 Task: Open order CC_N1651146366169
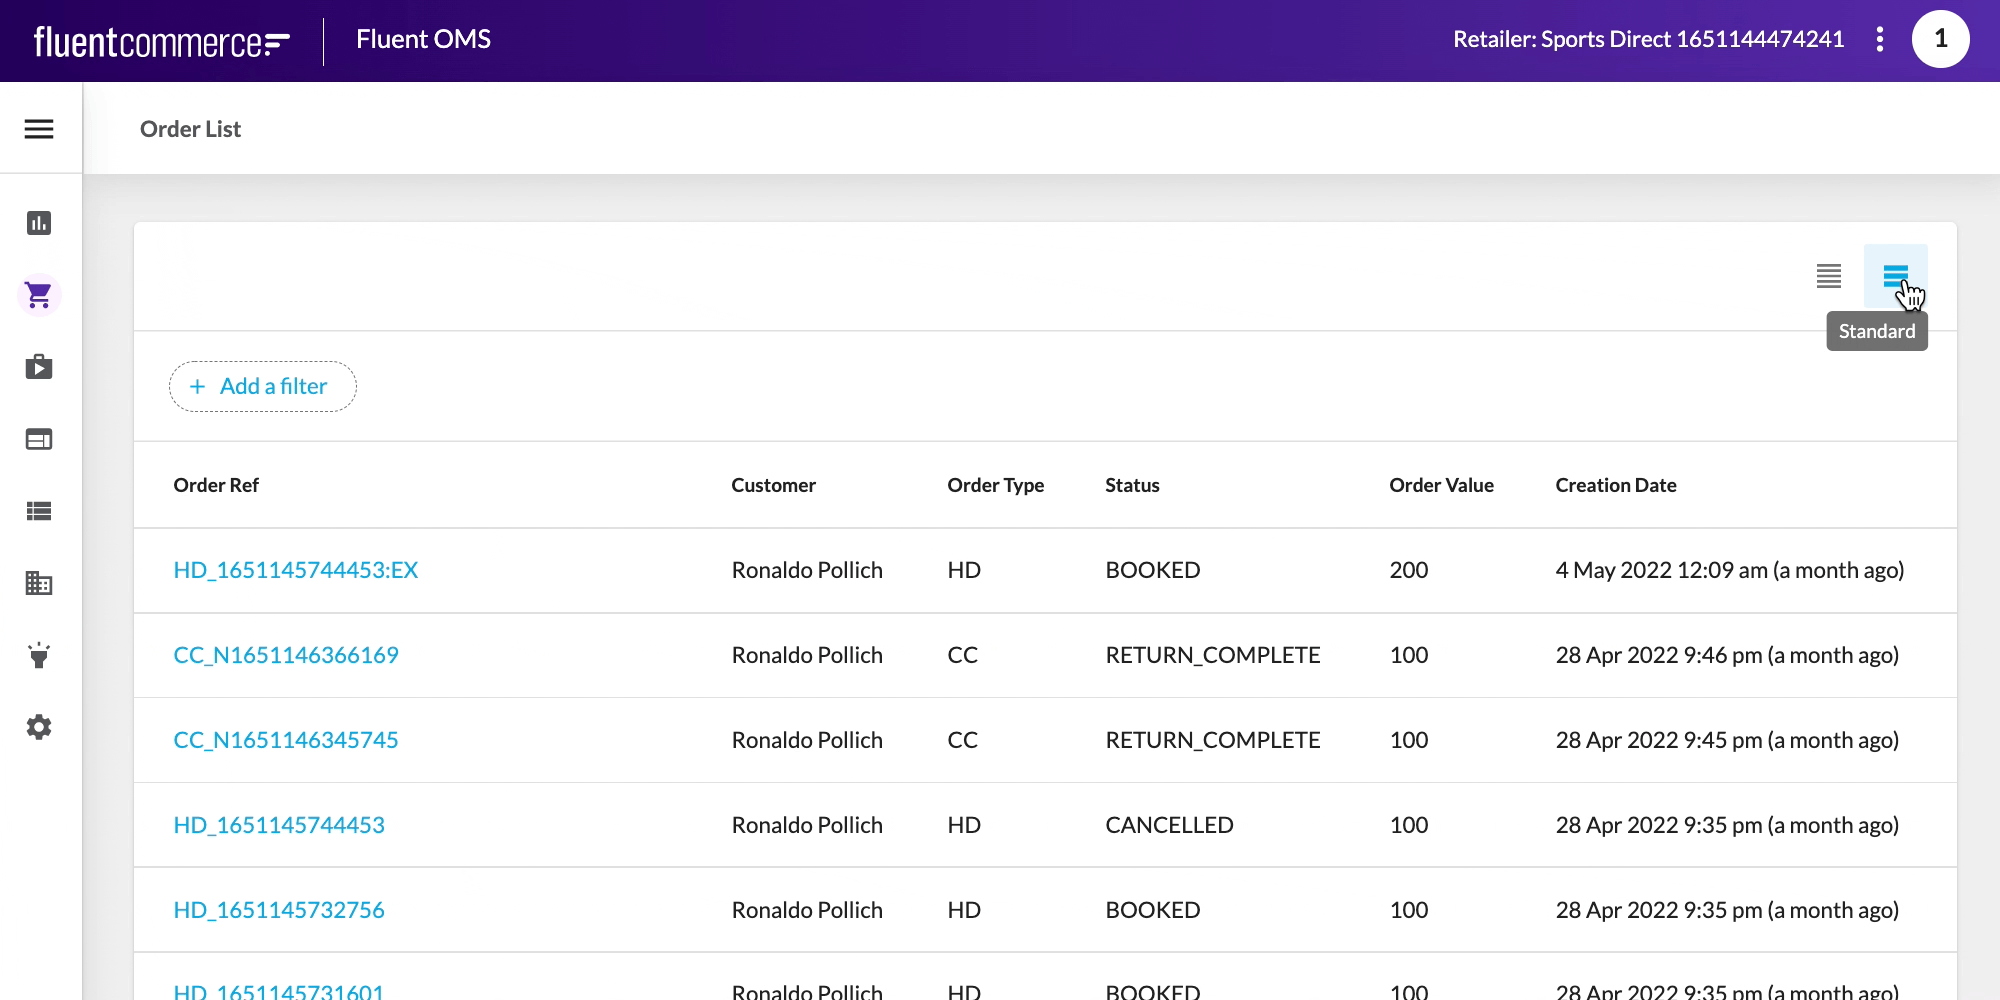286,655
